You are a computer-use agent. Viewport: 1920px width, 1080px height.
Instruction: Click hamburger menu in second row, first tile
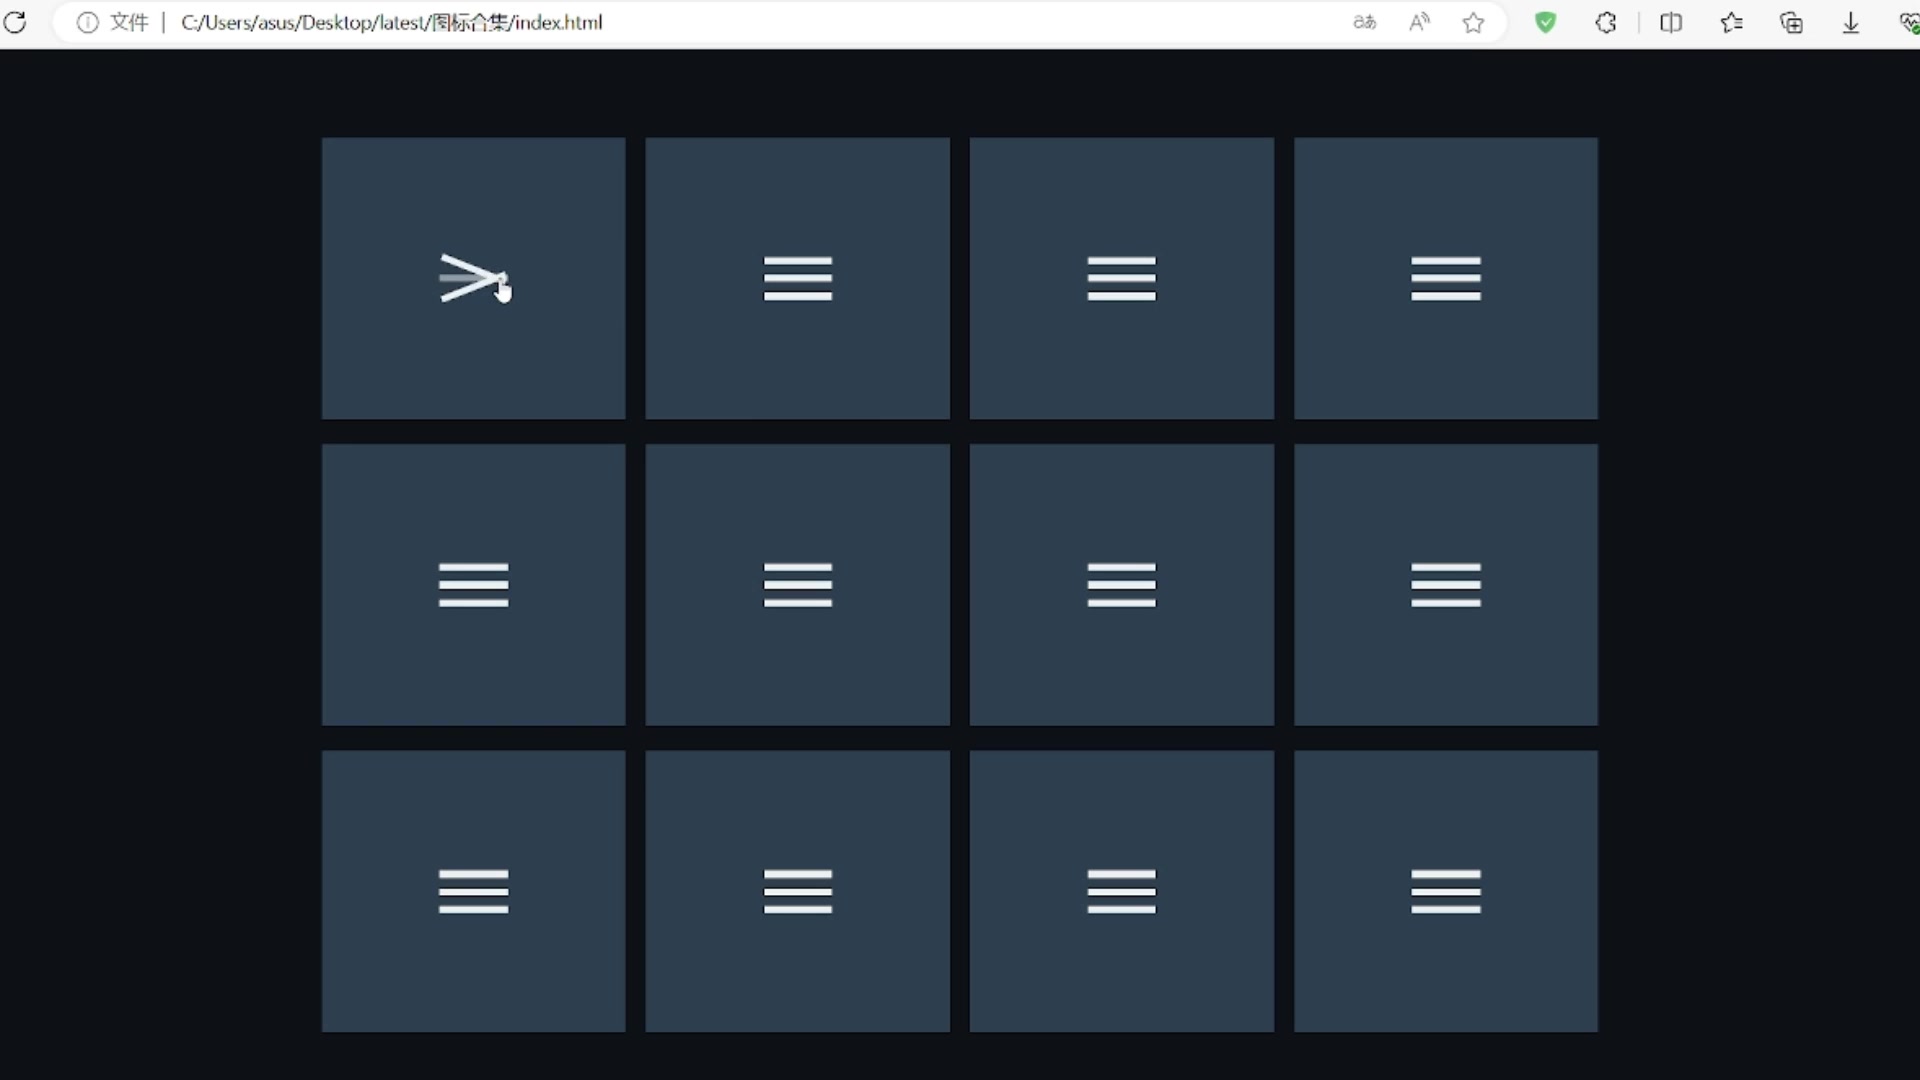tap(473, 585)
